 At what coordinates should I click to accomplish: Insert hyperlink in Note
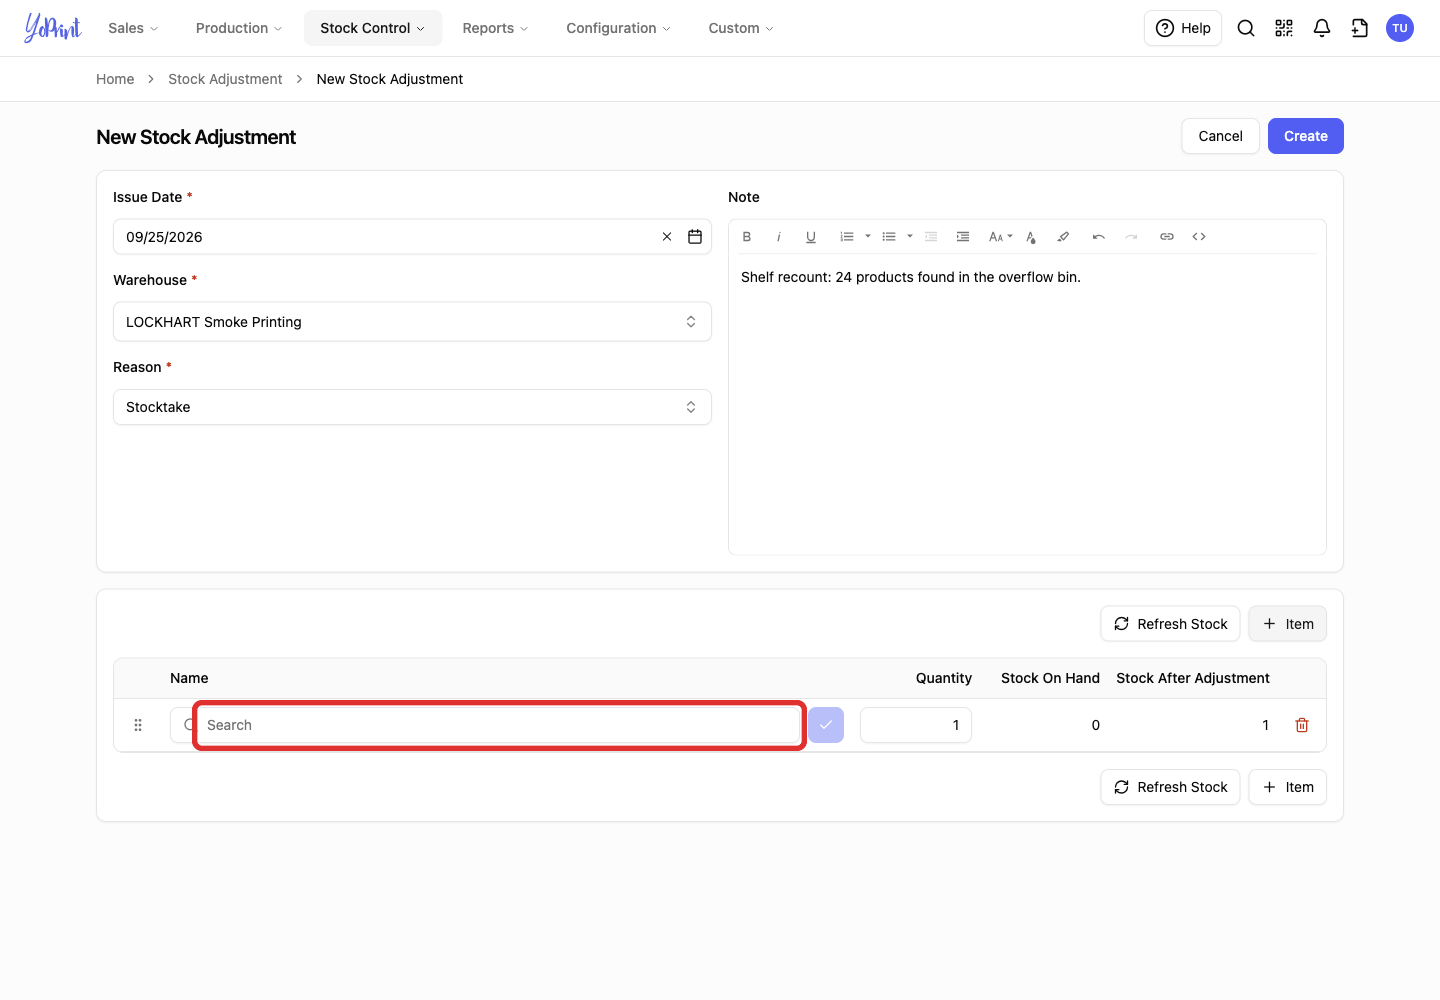pos(1167,237)
